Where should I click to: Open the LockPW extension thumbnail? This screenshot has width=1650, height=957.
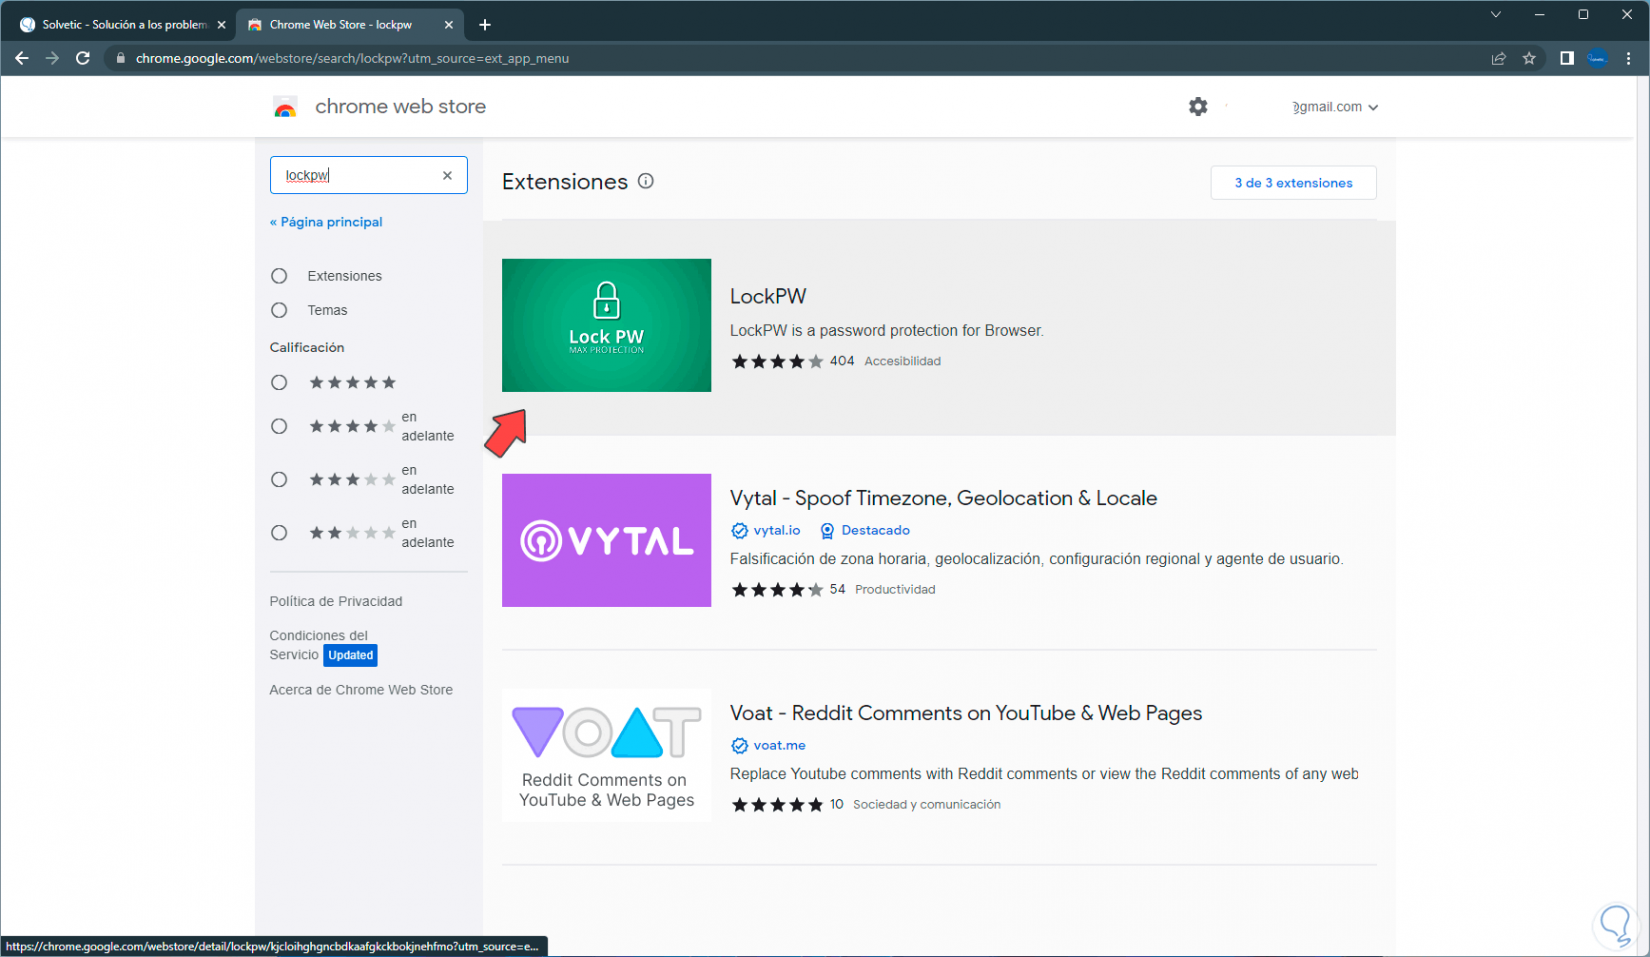[x=606, y=325]
